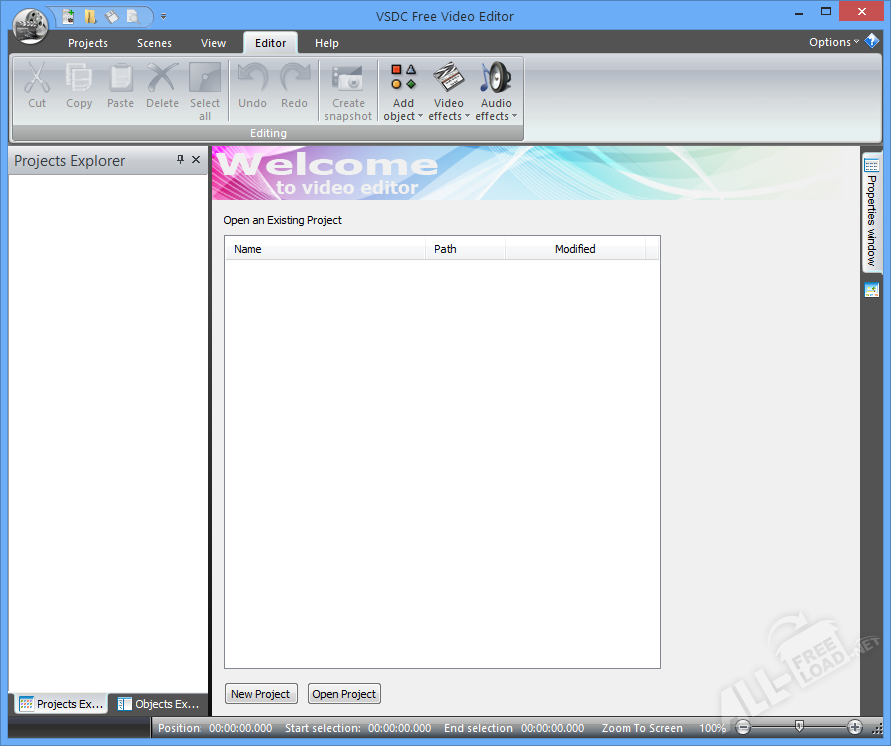Toggle the Projects Explorer pin icon
This screenshot has height=746, width=891.
point(181,160)
